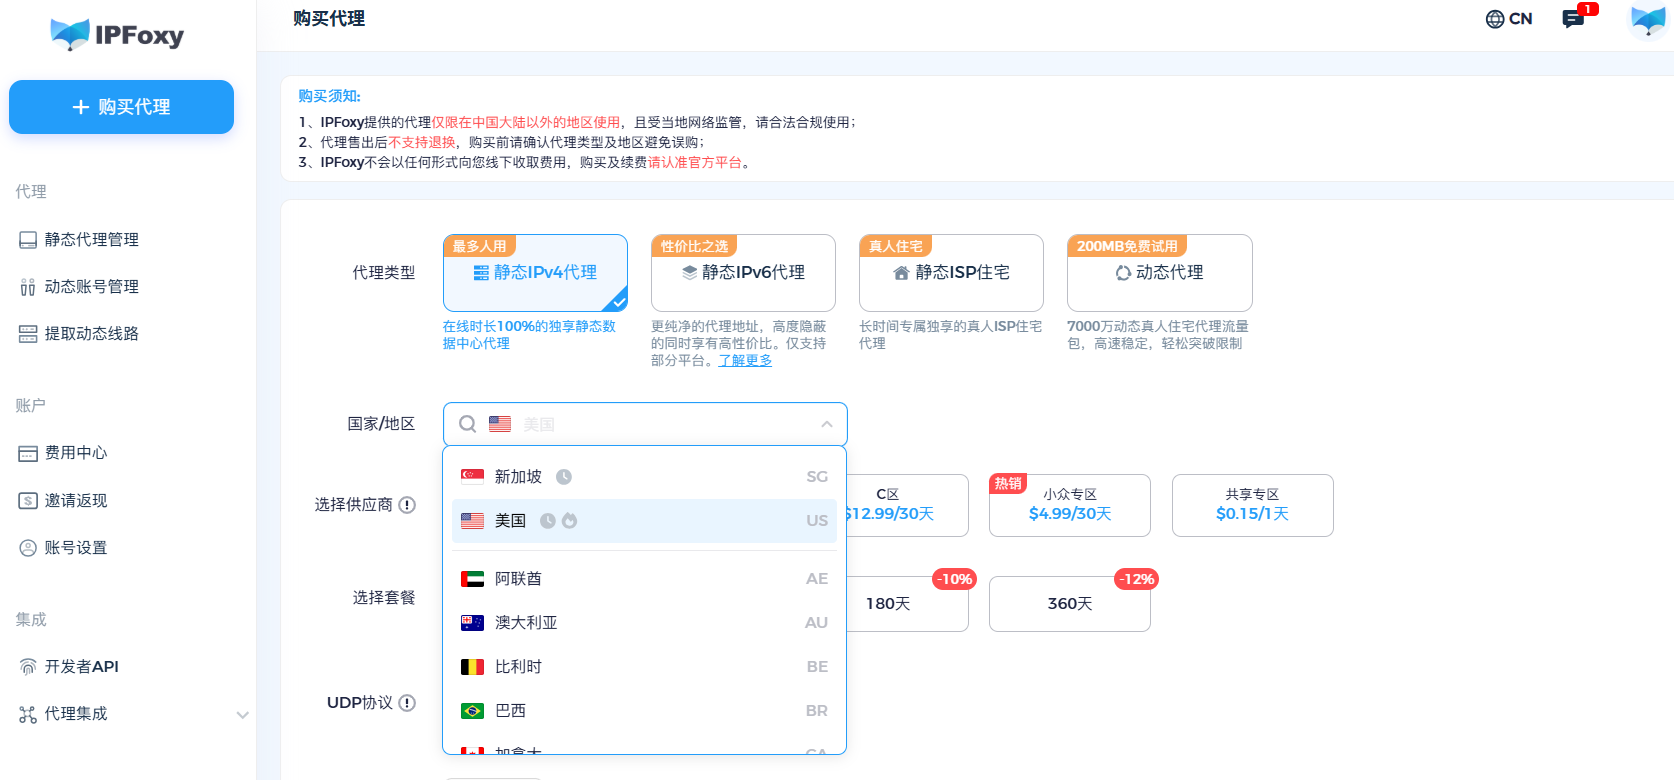Click the search icon in country field
The height and width of the screenshot is (780, 1674).
[x=467, y=424]
